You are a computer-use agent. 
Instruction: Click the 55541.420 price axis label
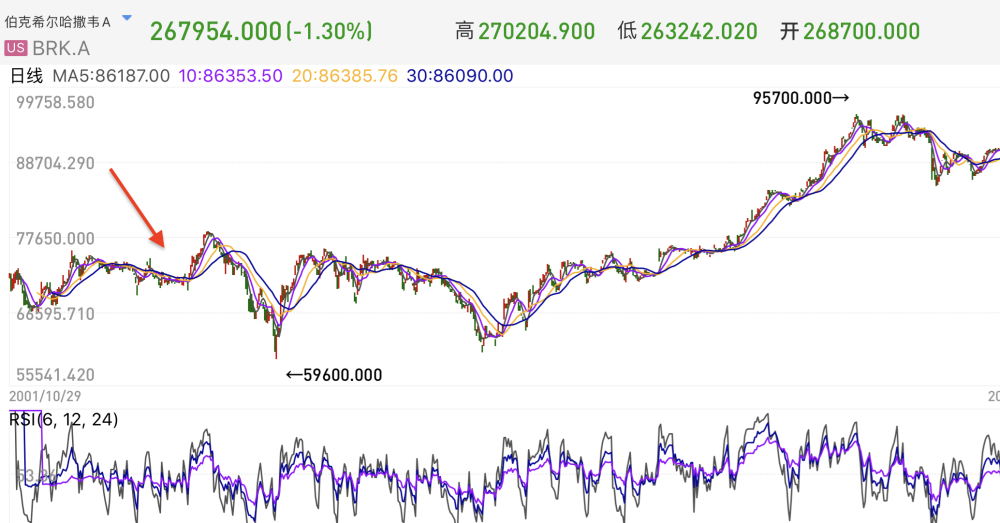[x=55, y=374]
